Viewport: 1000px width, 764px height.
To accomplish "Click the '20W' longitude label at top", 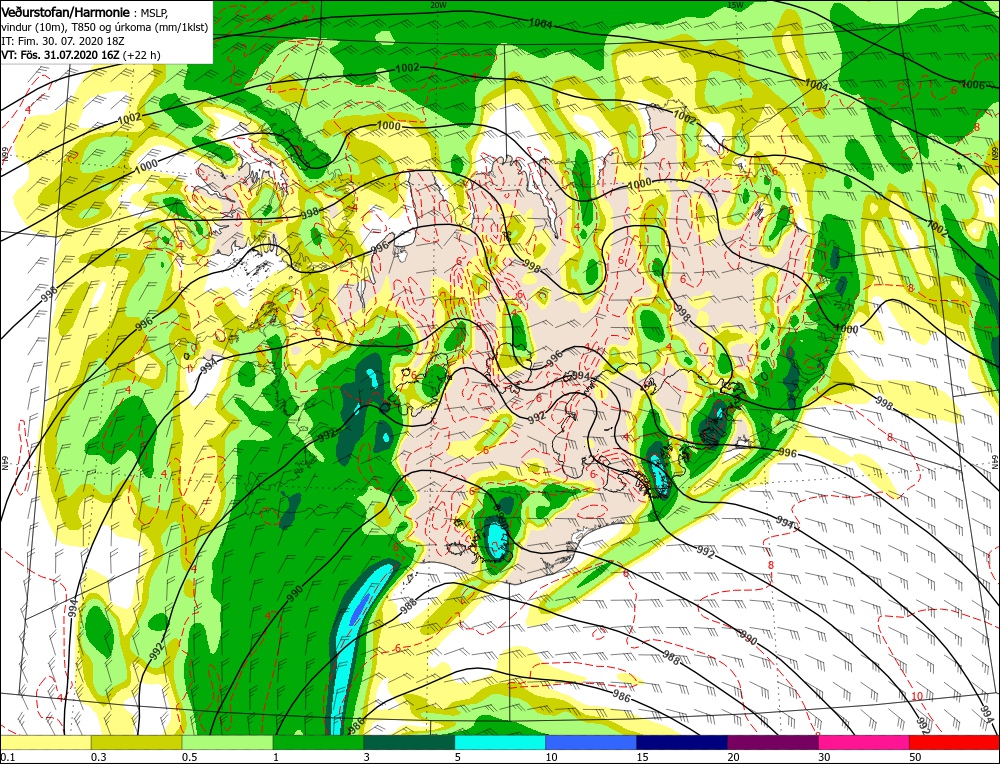I will (x=438, y=4).
